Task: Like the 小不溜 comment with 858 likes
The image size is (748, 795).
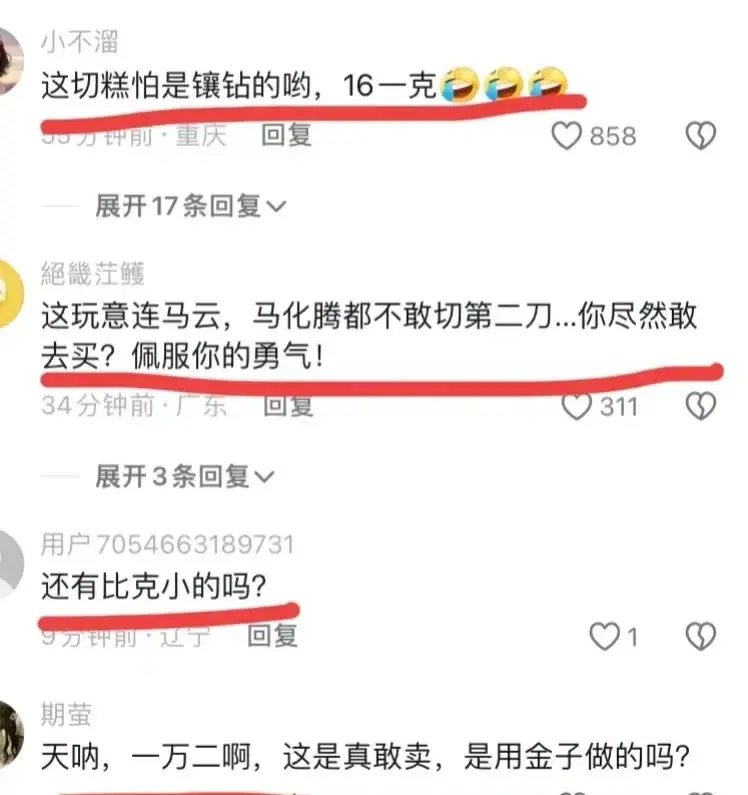Action: (x=566, y=136)
